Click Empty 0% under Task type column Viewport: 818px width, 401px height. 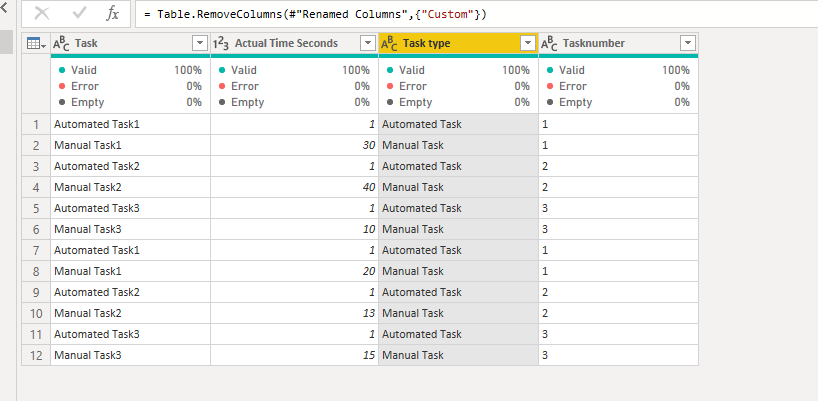click(459, 102)
